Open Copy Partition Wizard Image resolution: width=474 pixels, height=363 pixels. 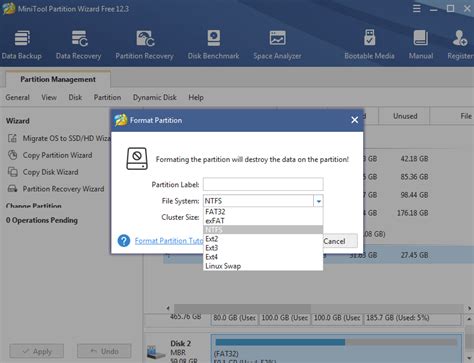tap(57, 155)
